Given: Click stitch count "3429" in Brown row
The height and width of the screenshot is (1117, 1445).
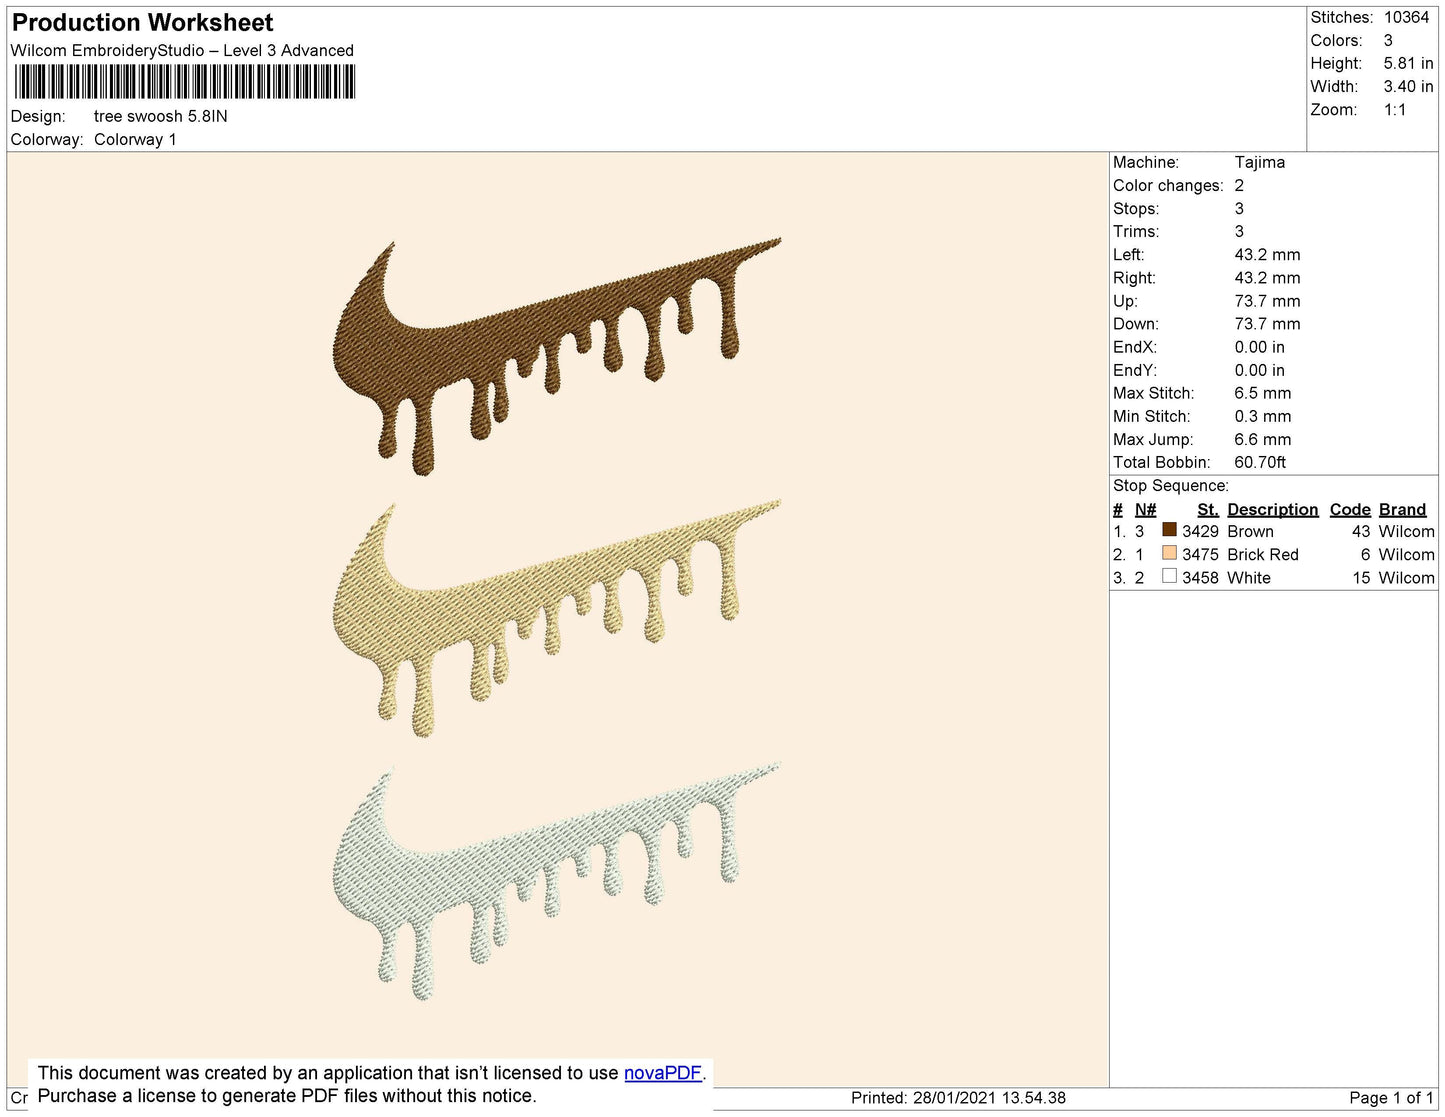Looking at the screenshot, I should 1200,532.
